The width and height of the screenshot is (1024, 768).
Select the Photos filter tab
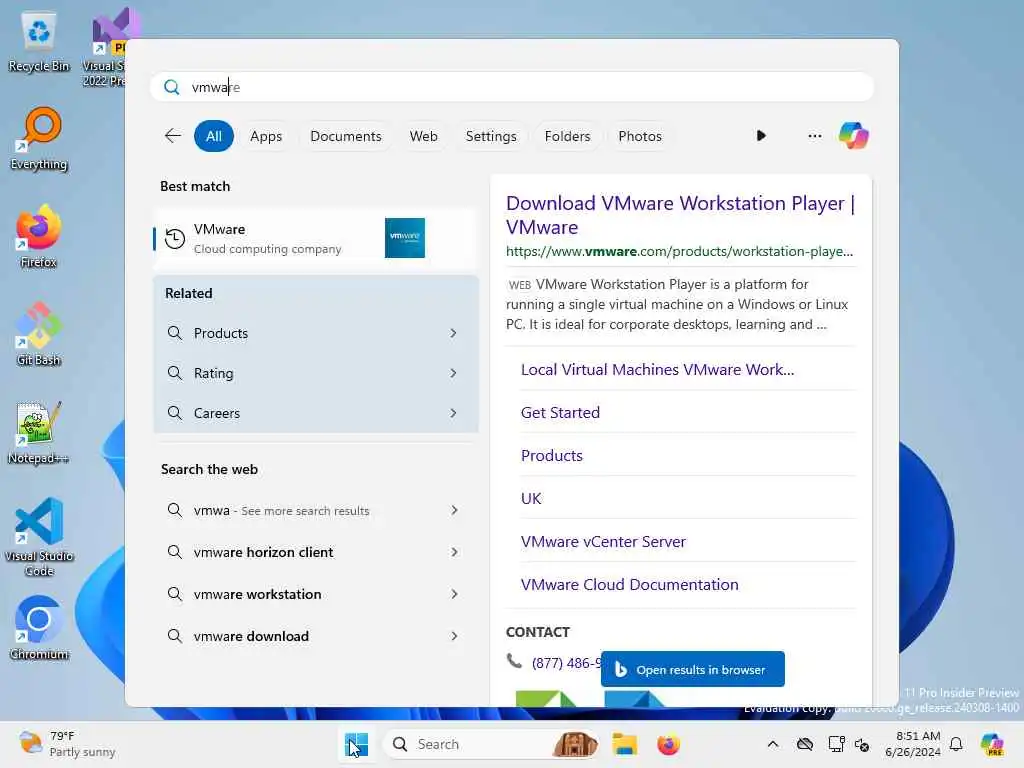click(639, 136)
